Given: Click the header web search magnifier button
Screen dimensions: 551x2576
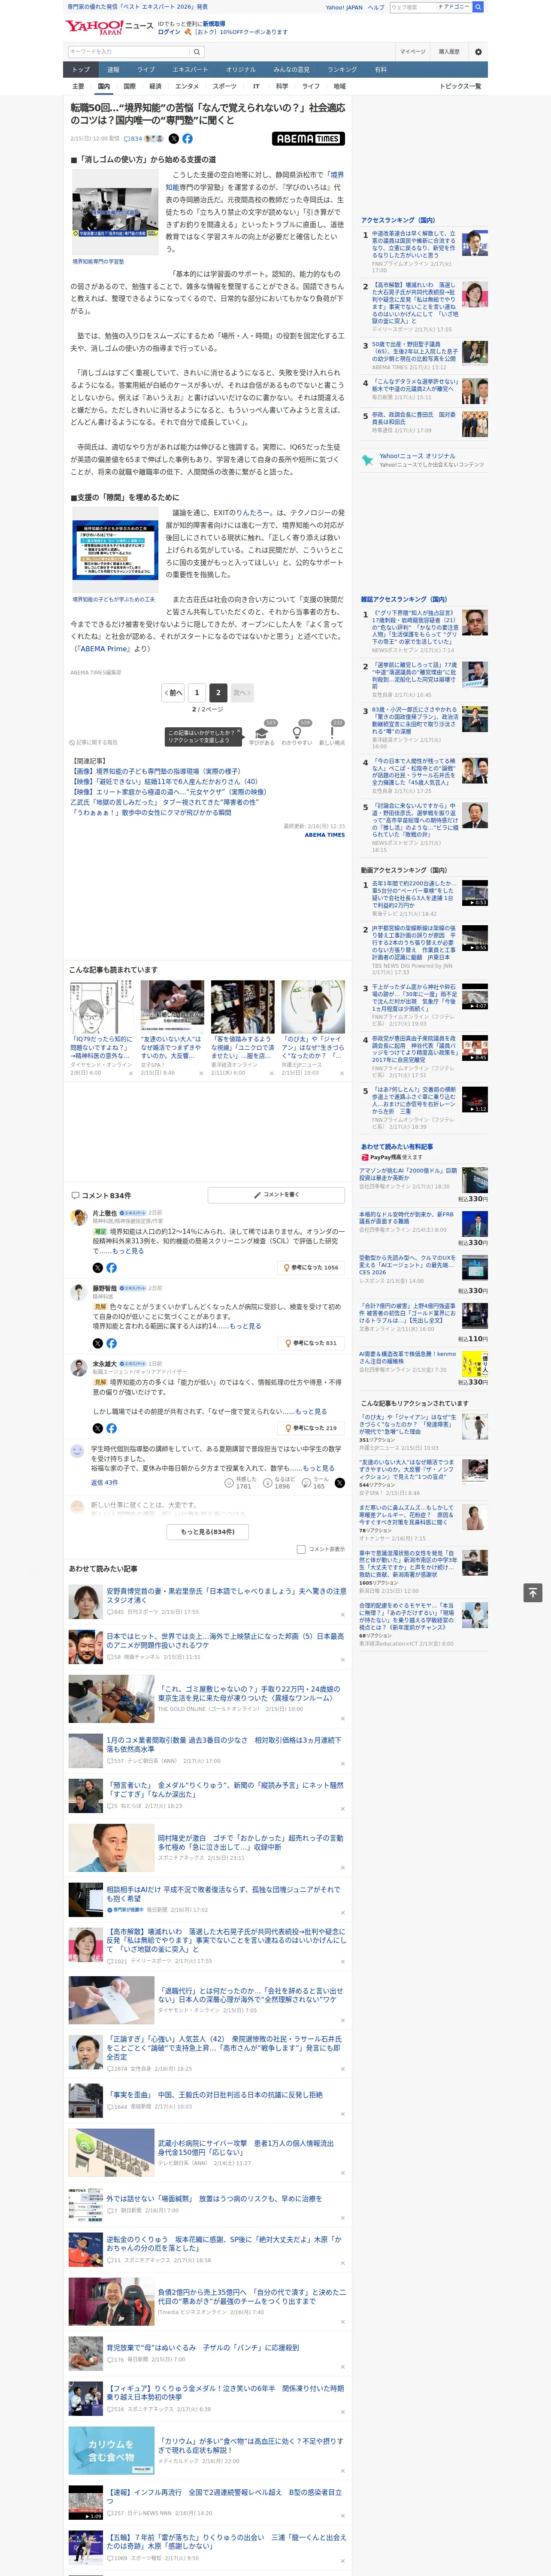Looking at the screenshot, I should pos(478,7).
